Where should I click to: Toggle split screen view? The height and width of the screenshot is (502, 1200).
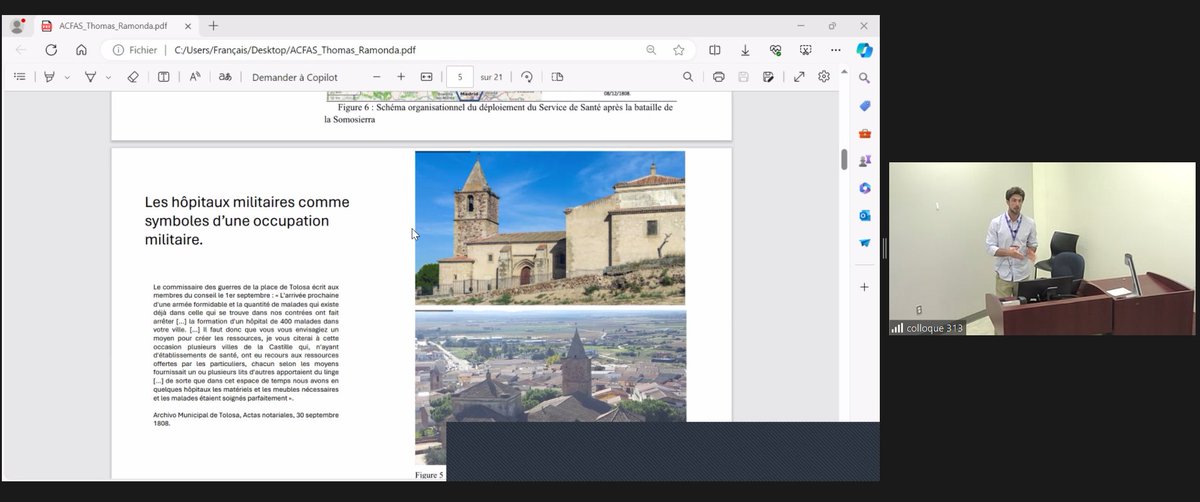715,50
